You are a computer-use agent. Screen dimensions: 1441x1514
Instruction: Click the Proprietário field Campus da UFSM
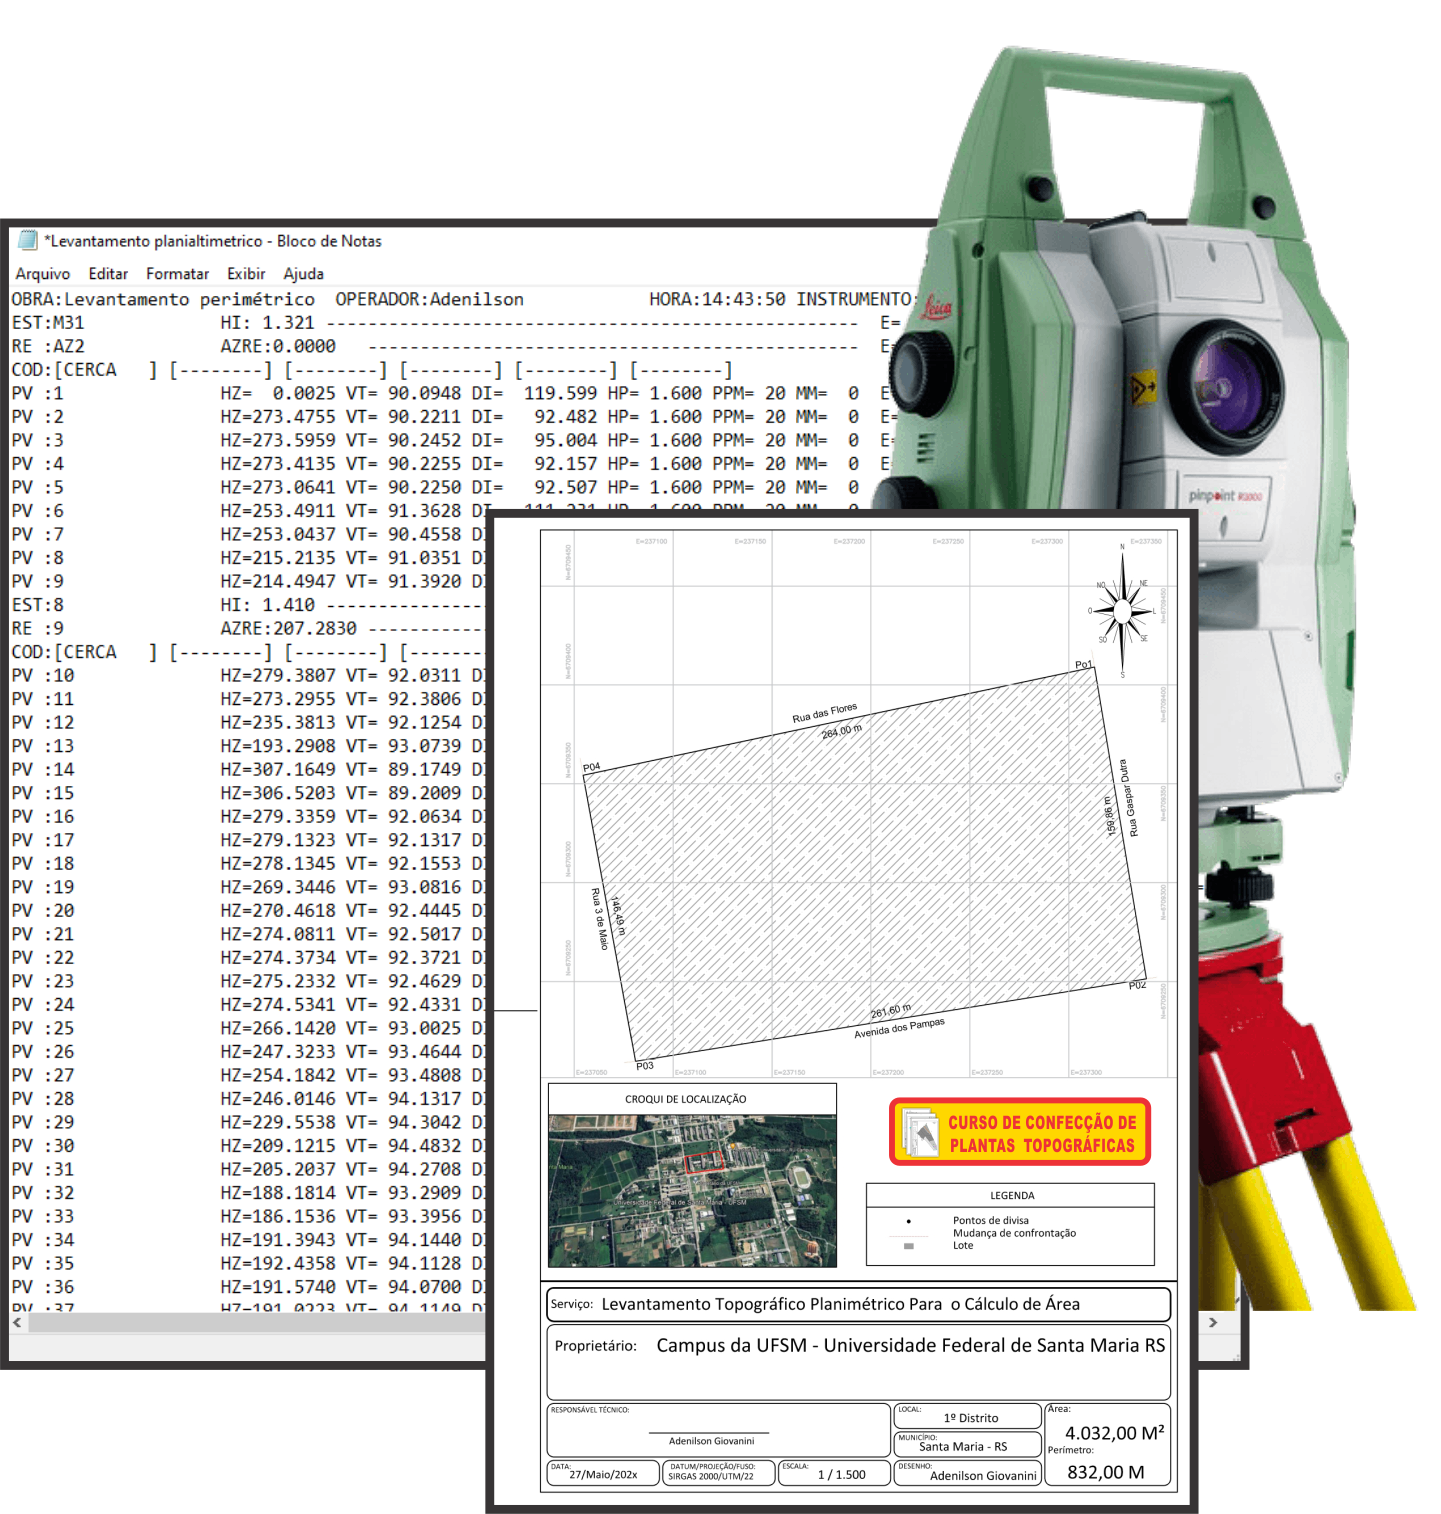(x=858, y=1362)
